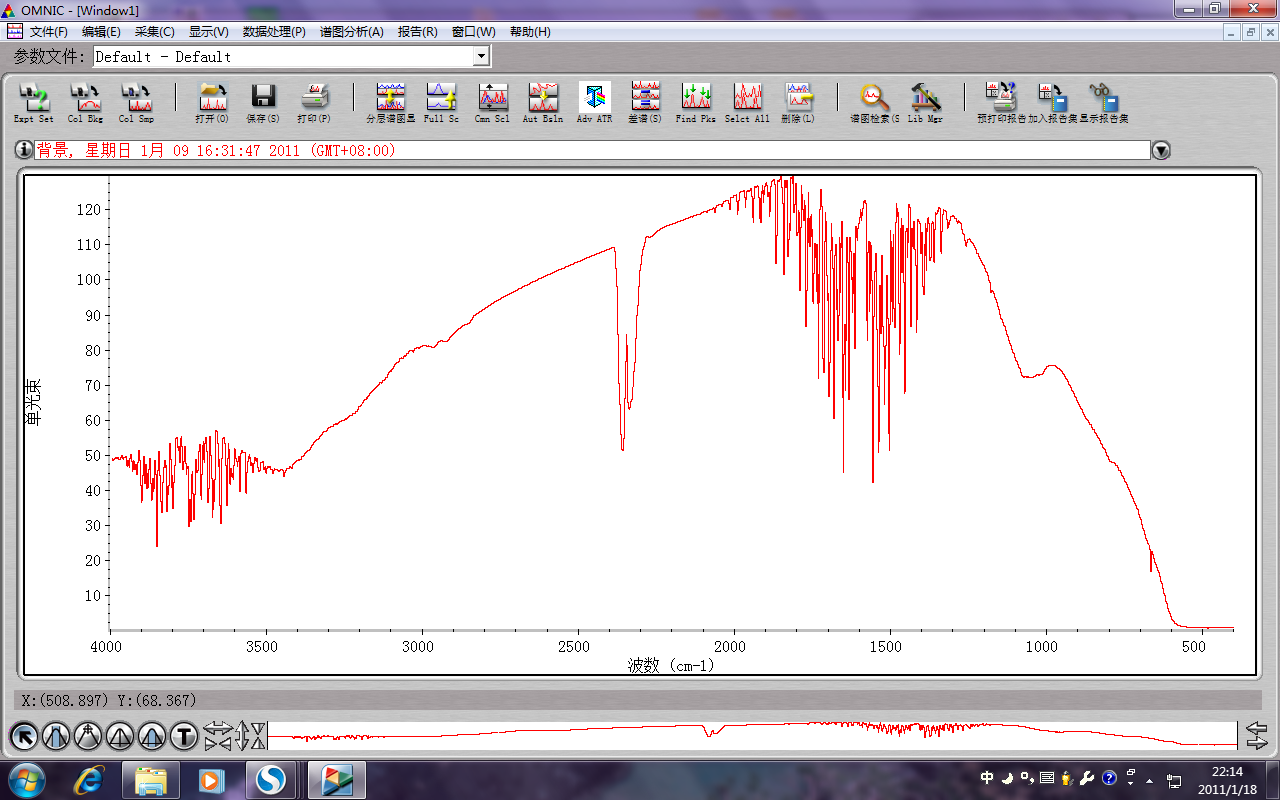This screenshot has height=800, width=1280.
Task: Run Aut Bsln automatic baseline correction
Action: click(543, 103)
